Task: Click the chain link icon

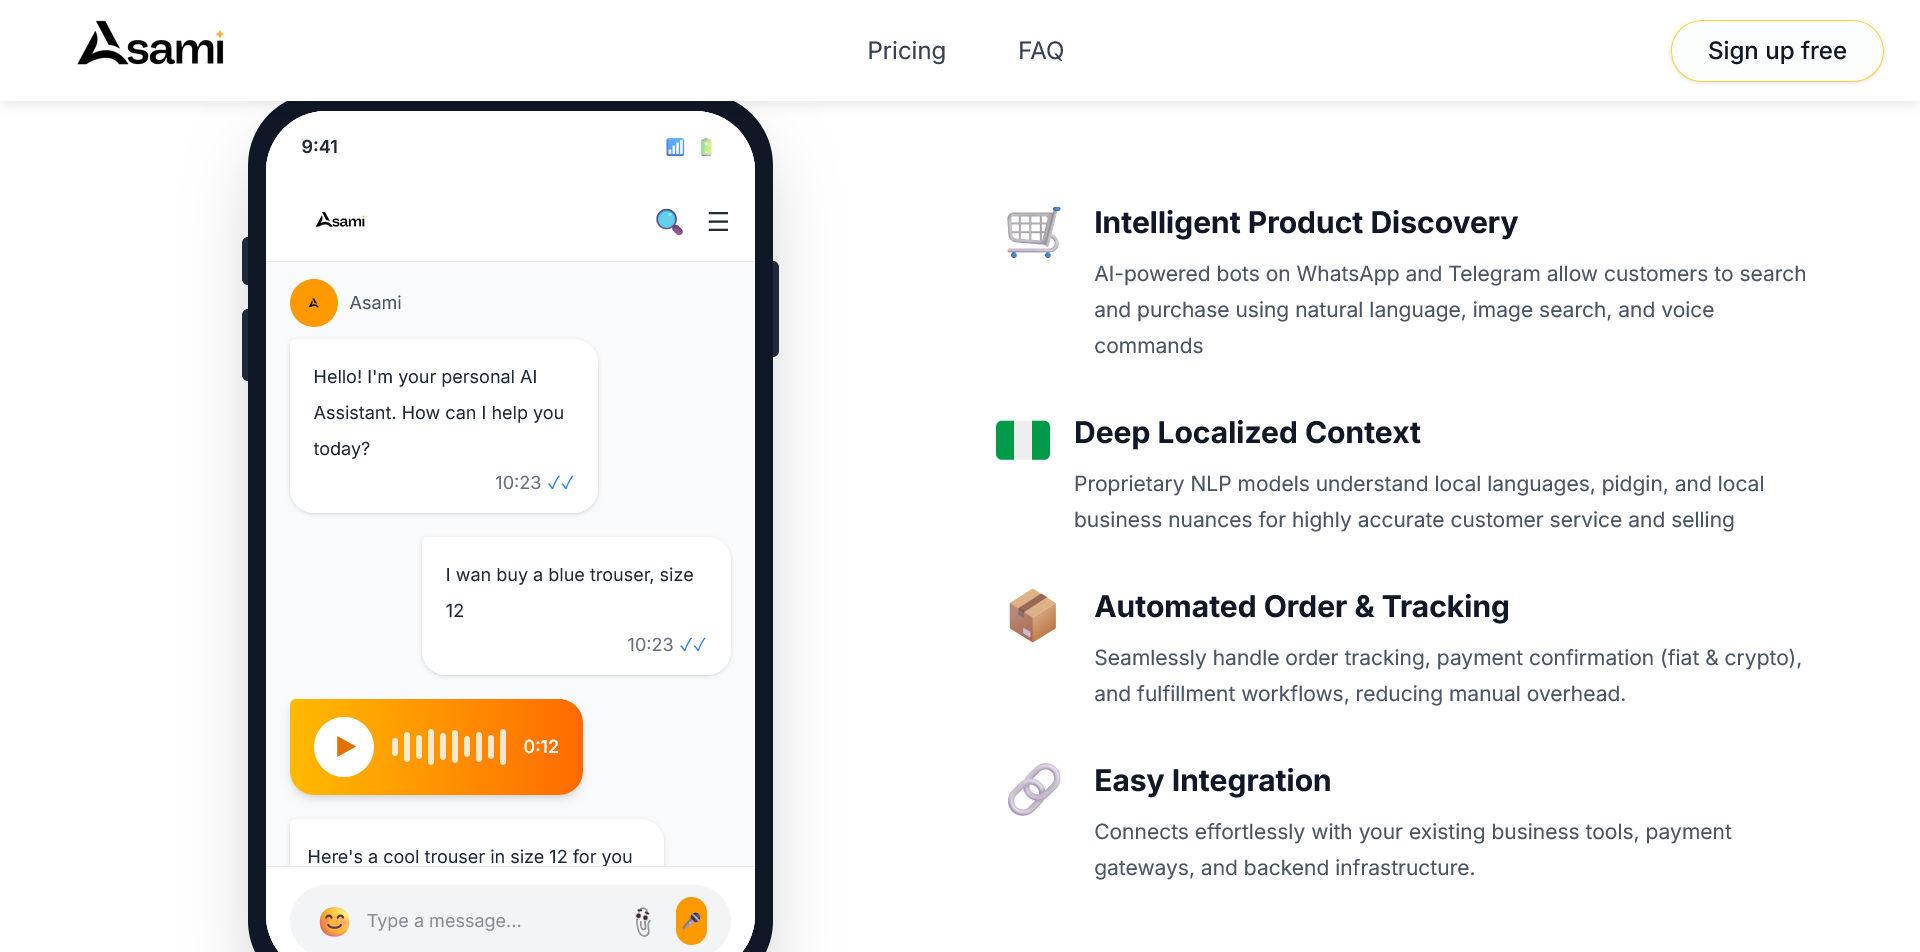Action: coord(1034,790)
